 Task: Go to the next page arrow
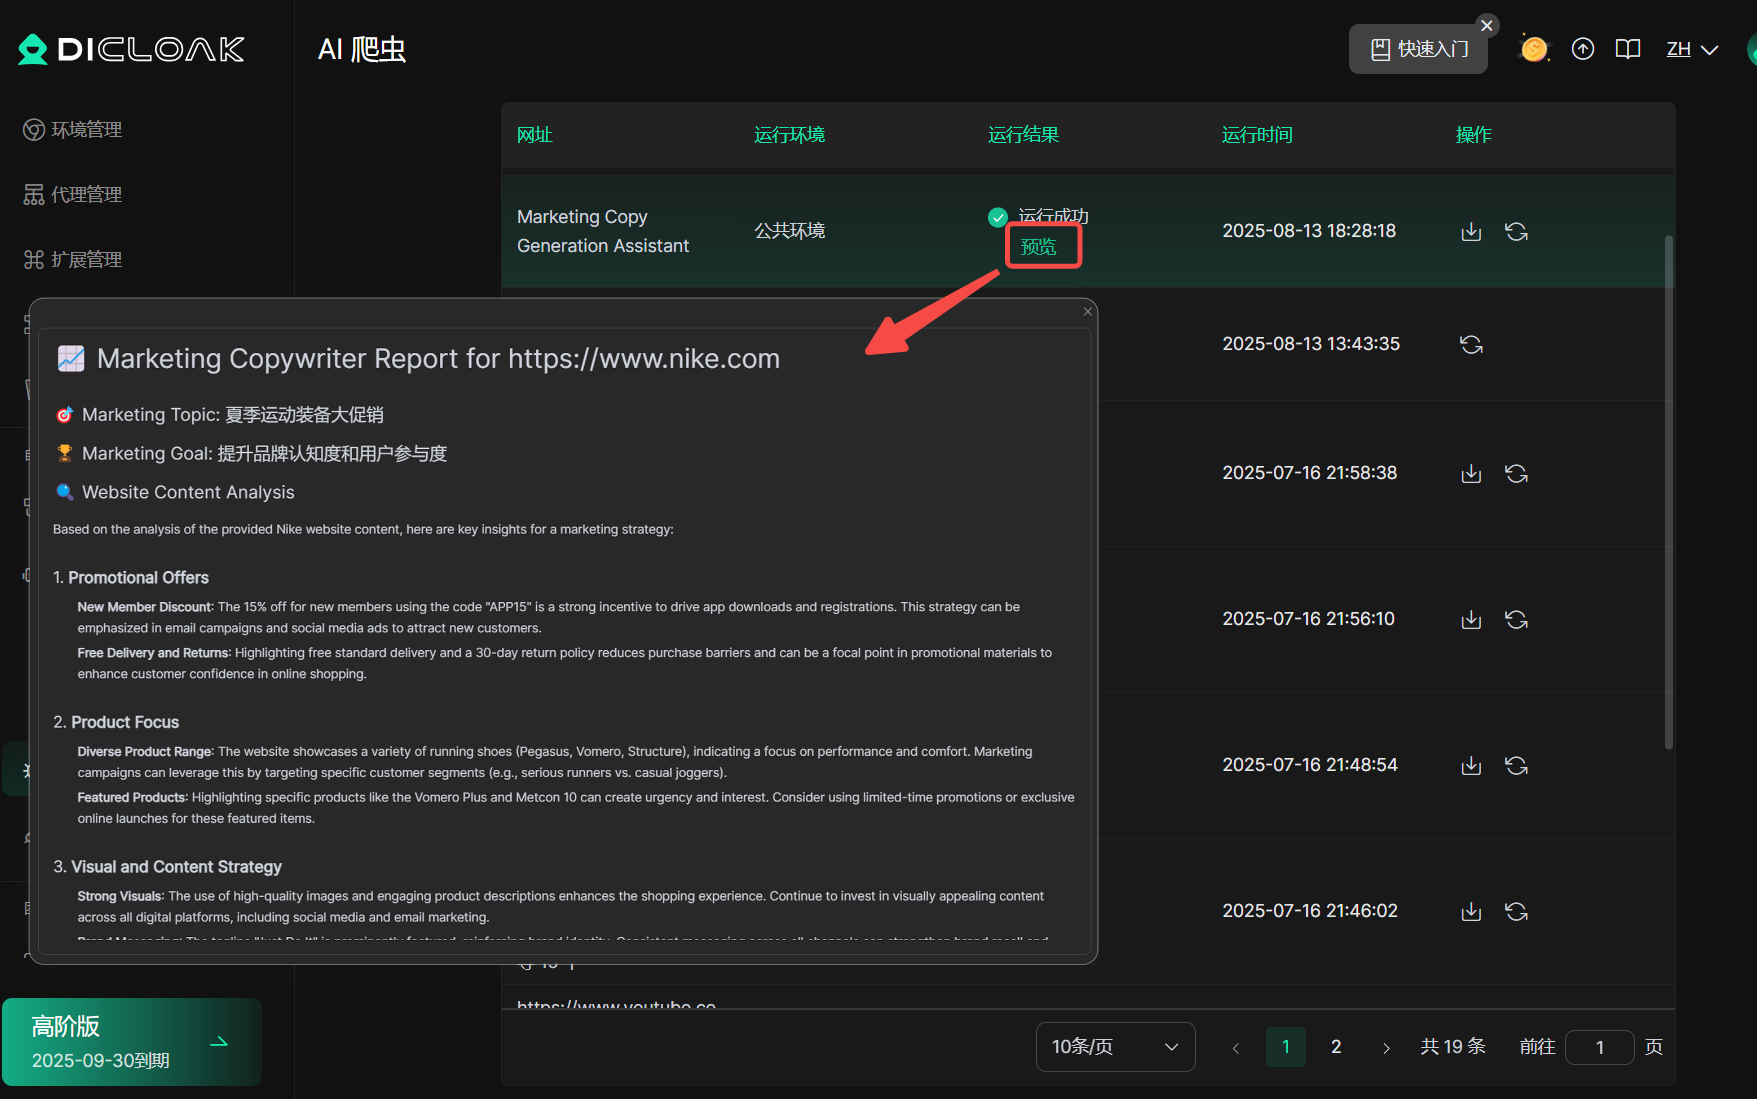pyautogui.click(x=1386, y=1048)
